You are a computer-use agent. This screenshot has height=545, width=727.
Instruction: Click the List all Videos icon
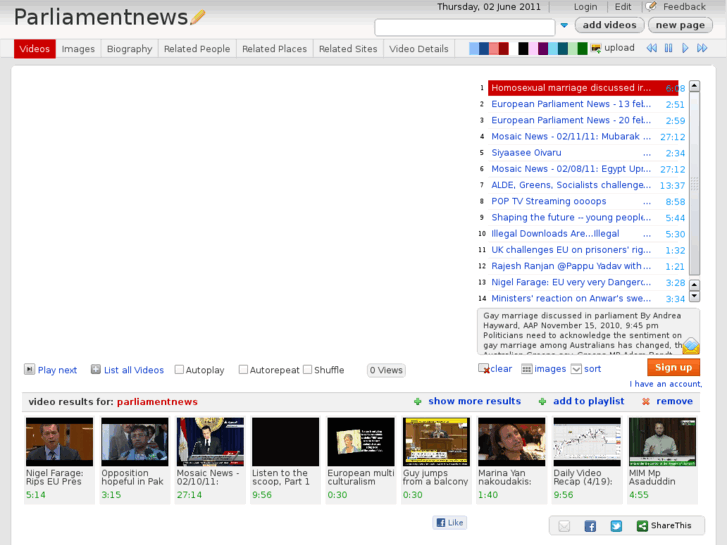pyautogui.click(x=96, y=369)
